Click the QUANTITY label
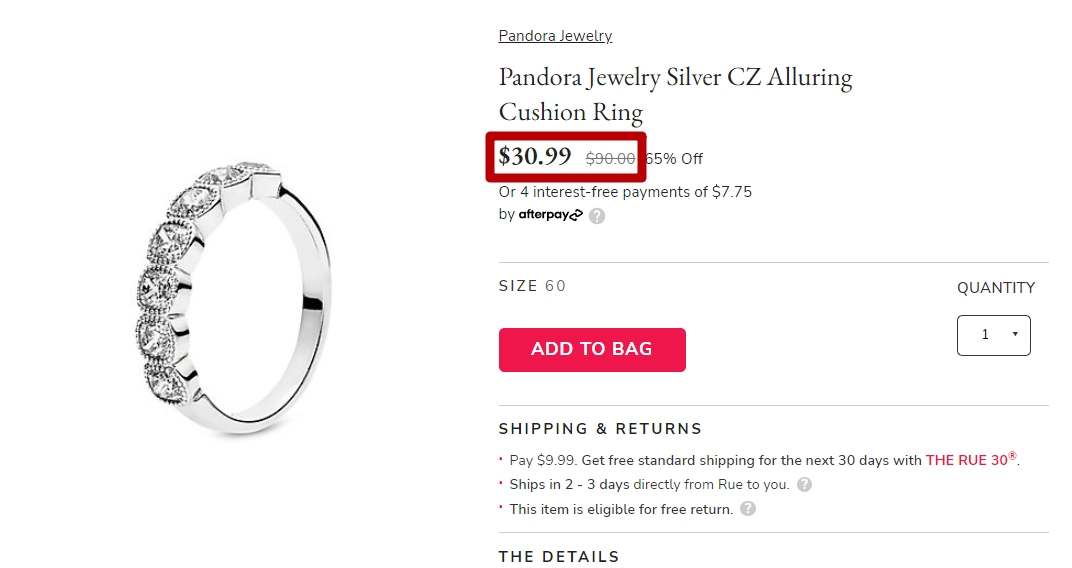Screen dimensions: 1072x568 (996, 288)
